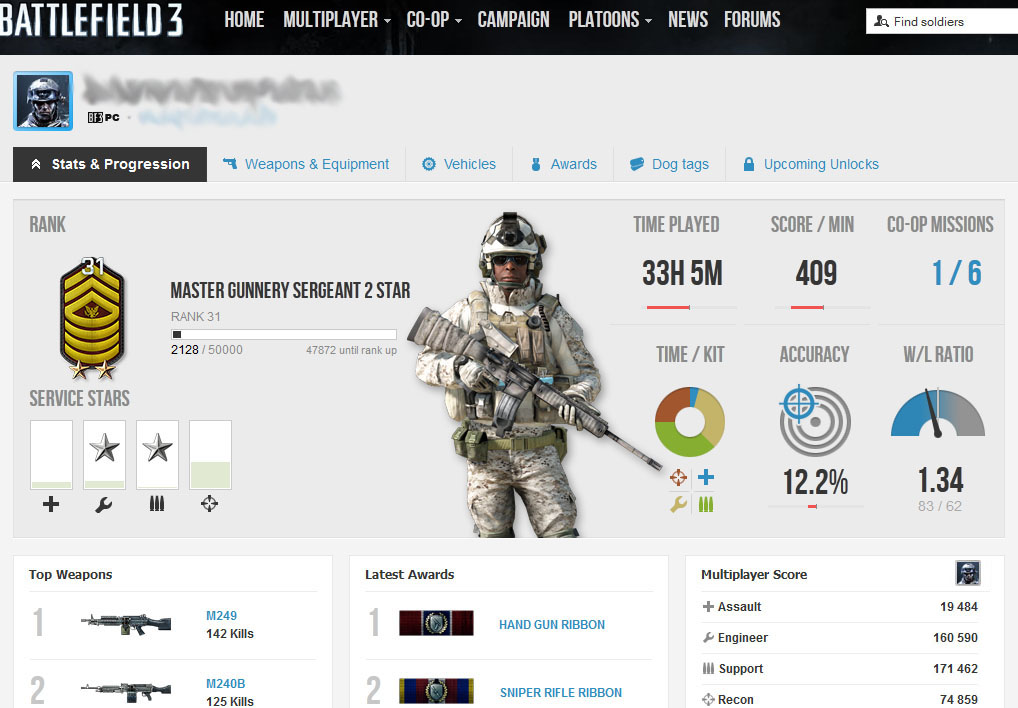Click the blue Assault plus icon under Time/Kit
Viewport: 1018px width, 708px height.
706,478
